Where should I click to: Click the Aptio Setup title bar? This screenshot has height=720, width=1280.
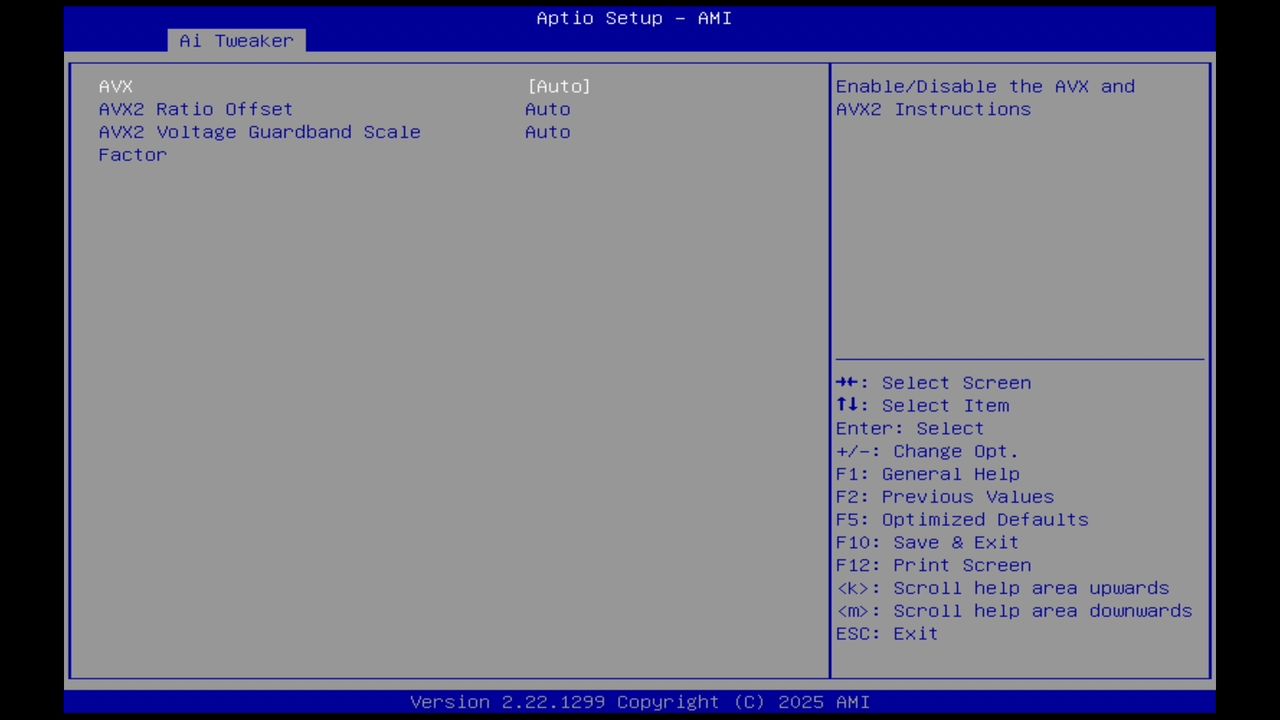[x=633, y=18]
